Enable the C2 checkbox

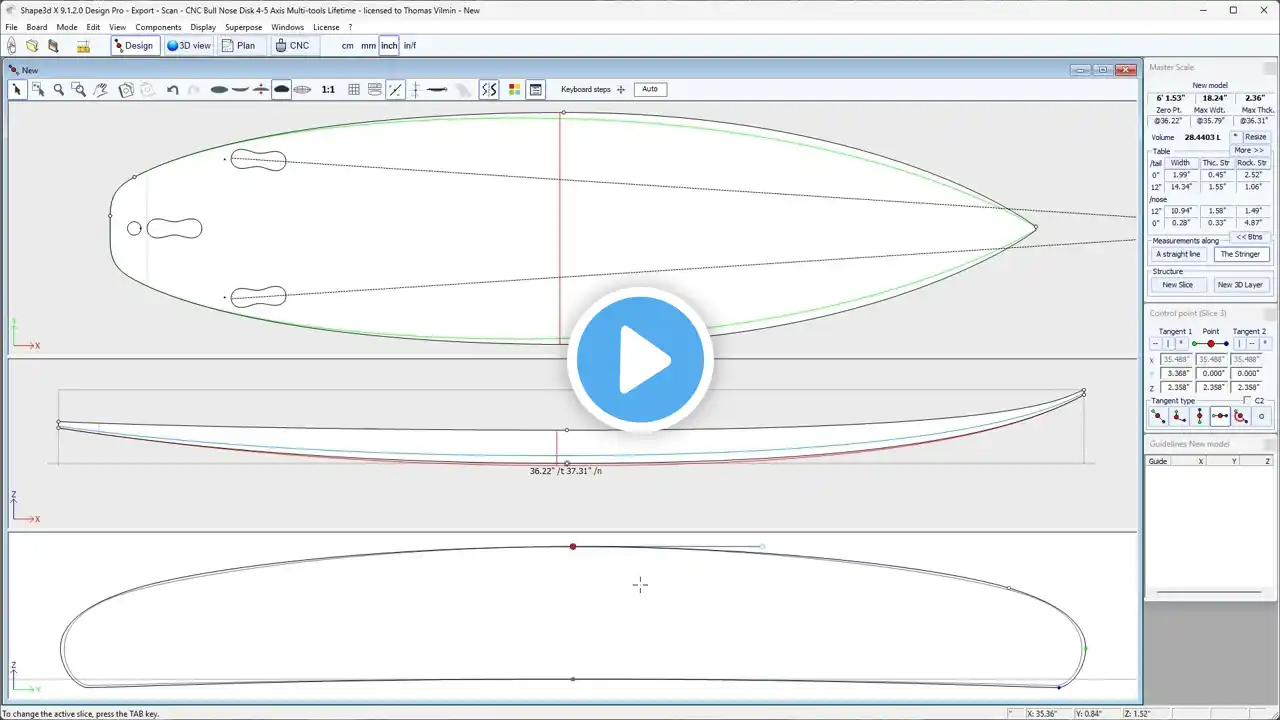(1246, 400)
